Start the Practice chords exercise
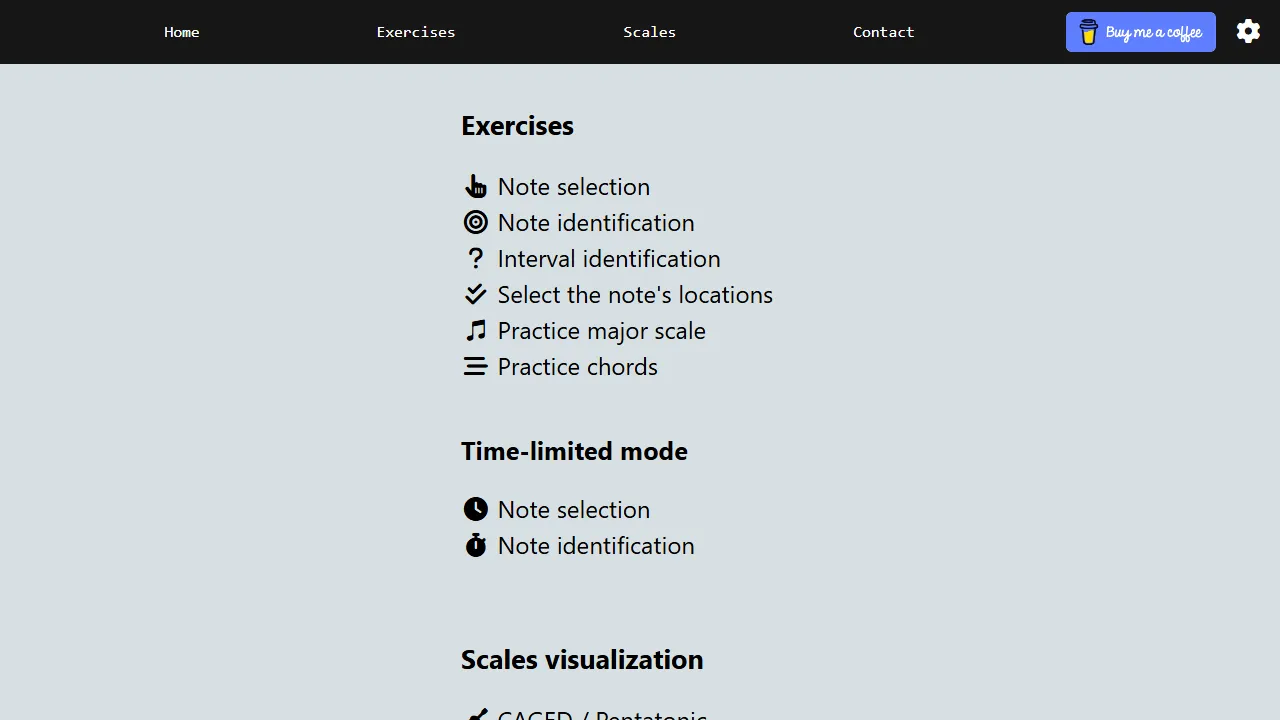Screen dimensions: 1280x720 pyautogui.click(x=577, y=366)
